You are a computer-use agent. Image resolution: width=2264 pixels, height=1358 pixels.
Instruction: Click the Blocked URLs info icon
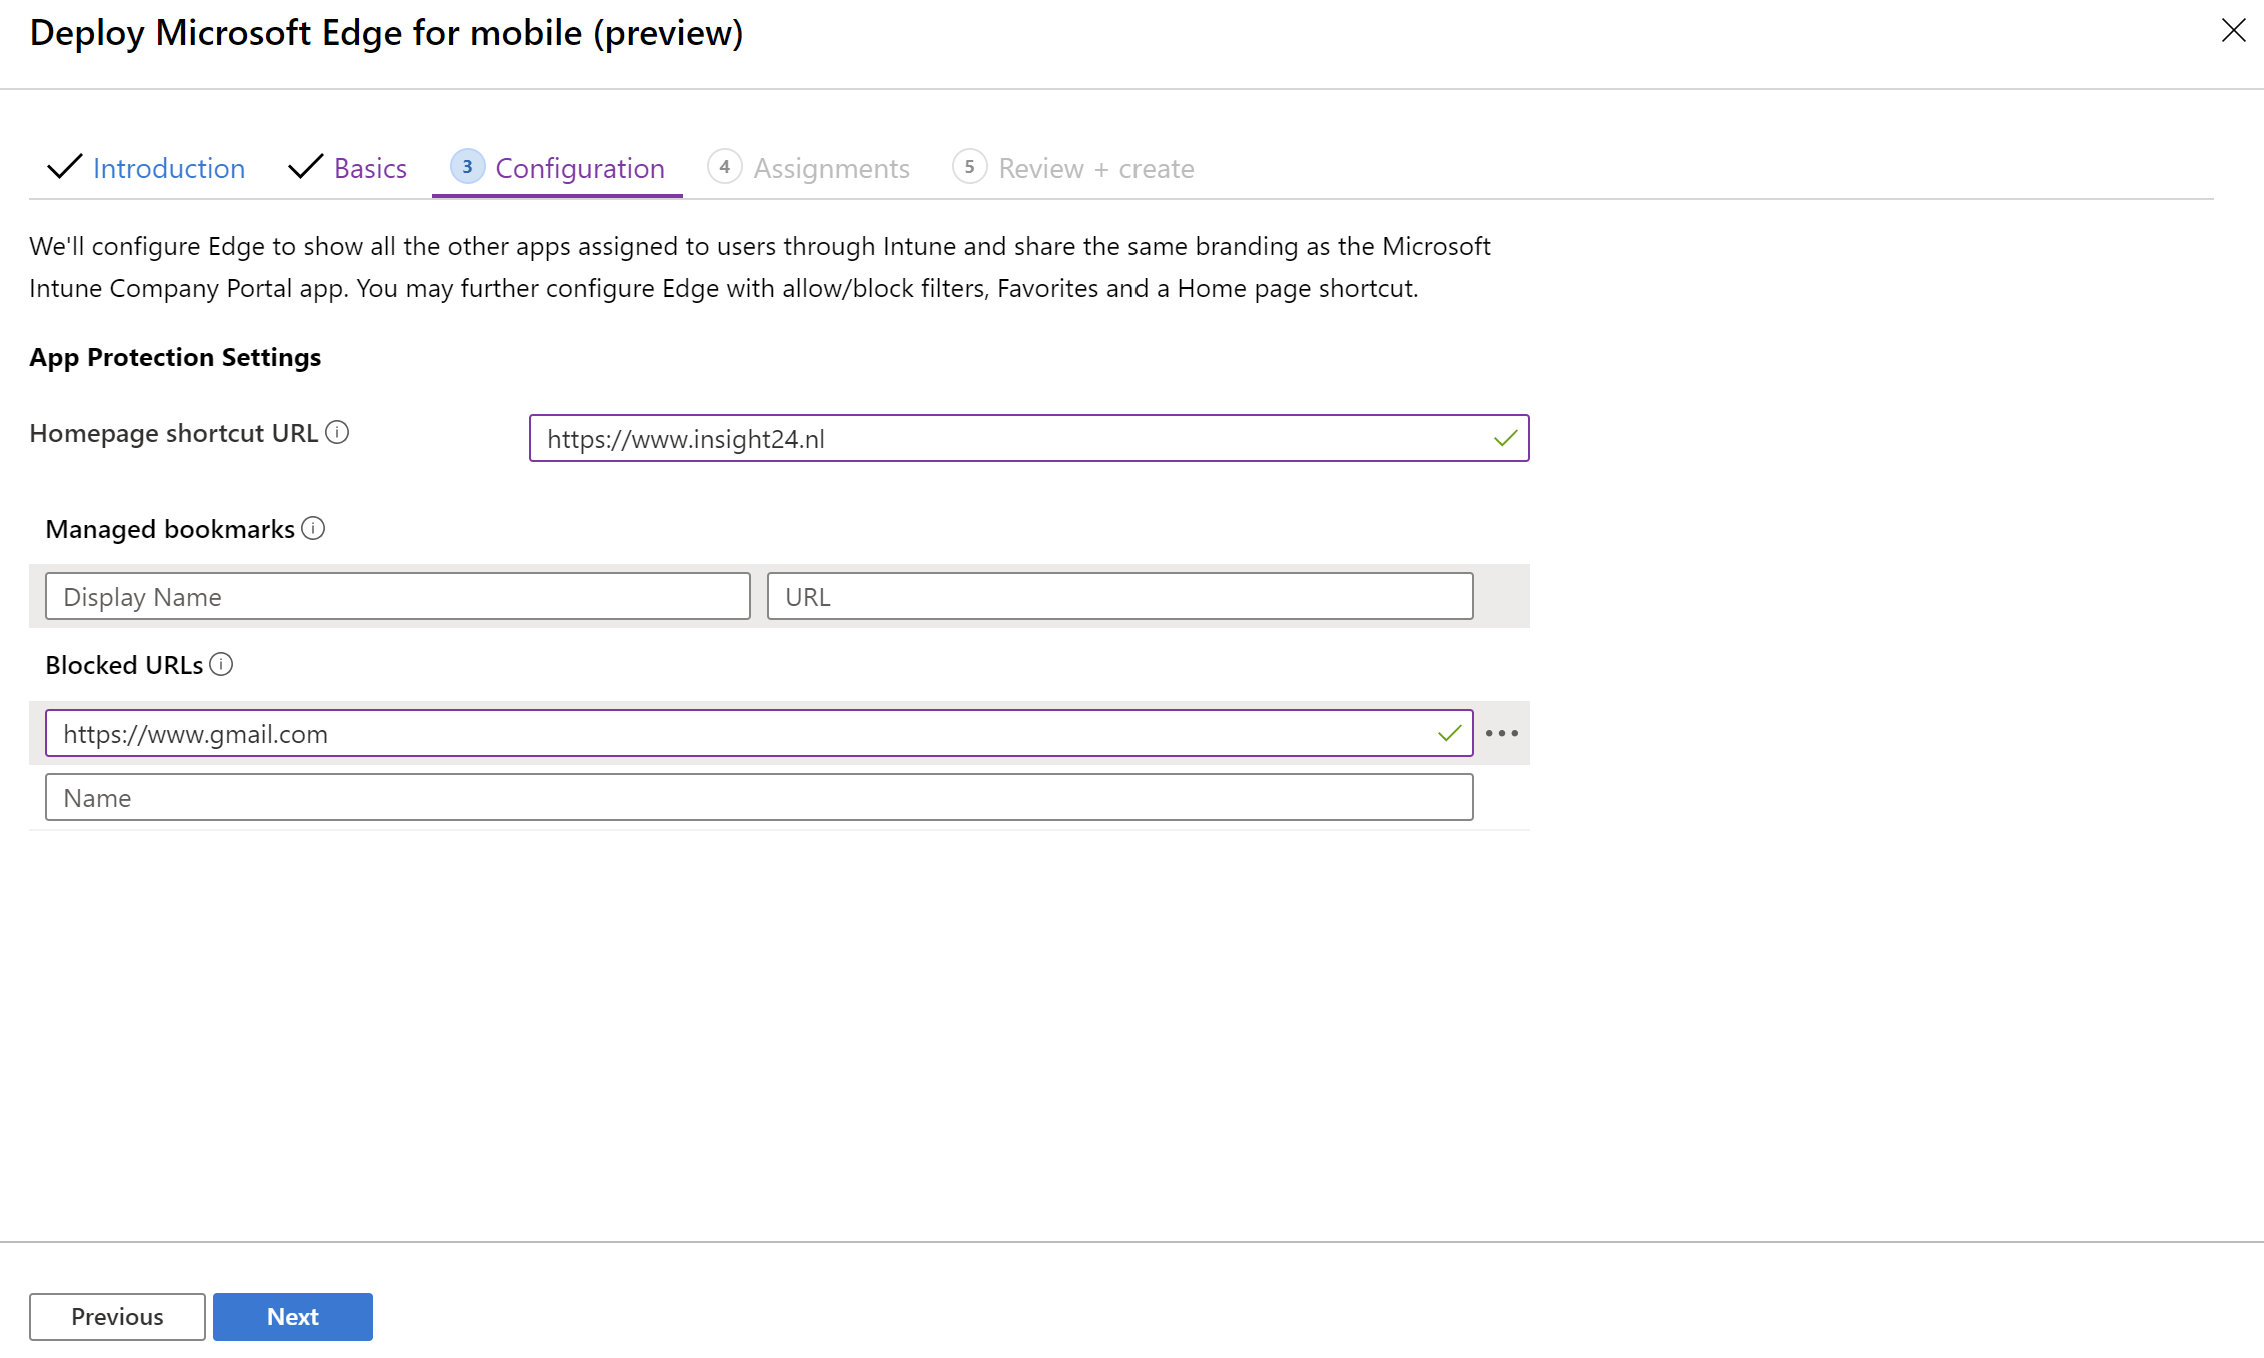[221, 664]
